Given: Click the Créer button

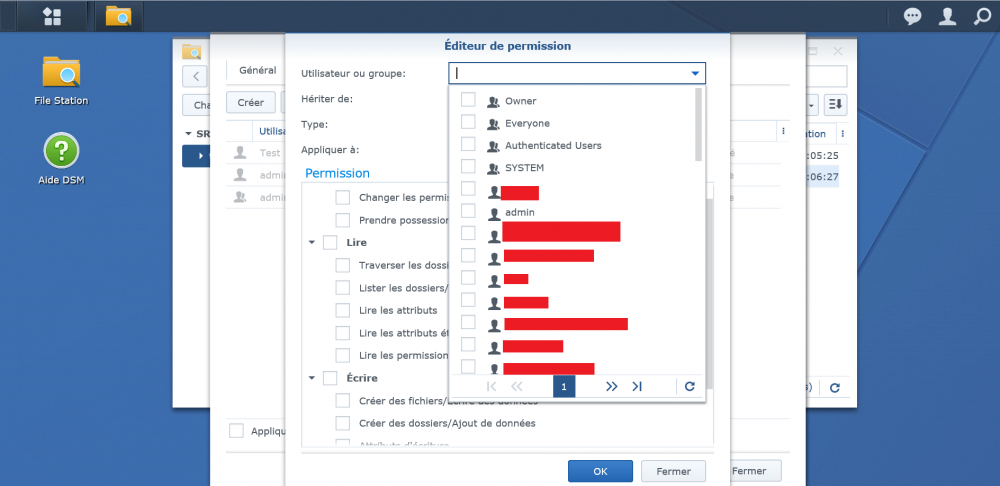Looking at the screenshot, I should 251,103.
